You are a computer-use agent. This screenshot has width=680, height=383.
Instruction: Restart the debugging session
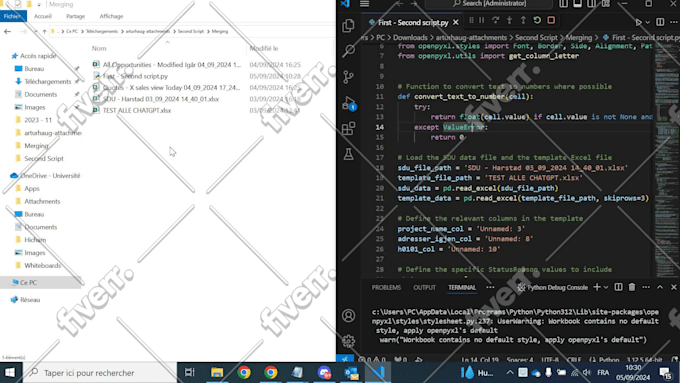pyautogui.click(x=537, y=20)
